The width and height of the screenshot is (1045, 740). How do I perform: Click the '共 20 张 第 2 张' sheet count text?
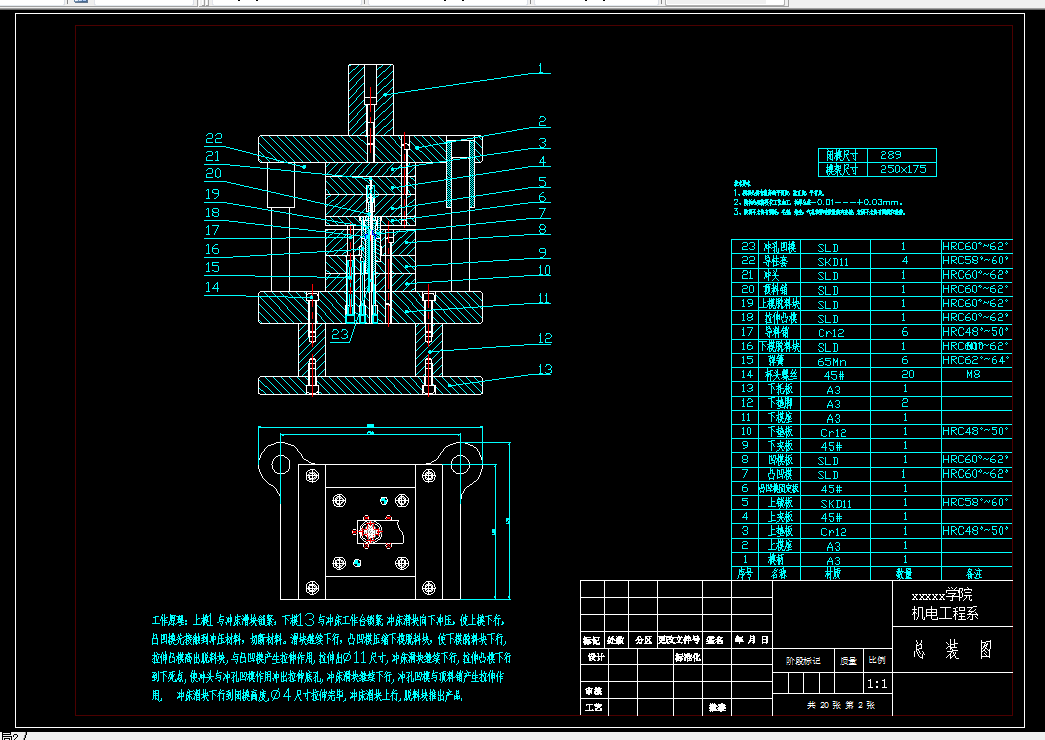click(x=841, y=705)
